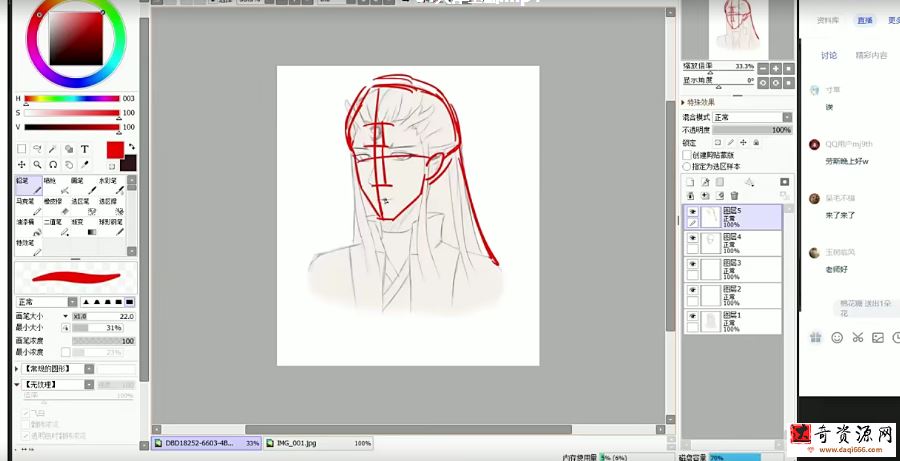Select the magnifier zoom tool
900x461 pixels.
37,165
